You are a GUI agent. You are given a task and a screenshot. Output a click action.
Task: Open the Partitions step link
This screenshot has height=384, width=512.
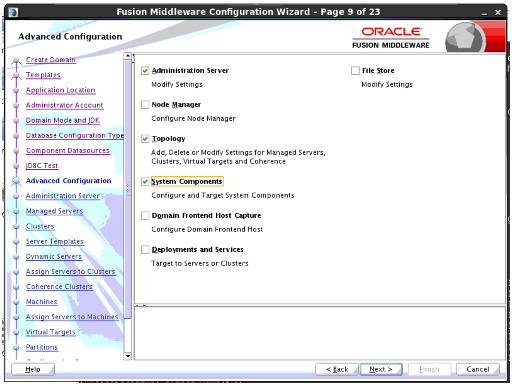42,347
